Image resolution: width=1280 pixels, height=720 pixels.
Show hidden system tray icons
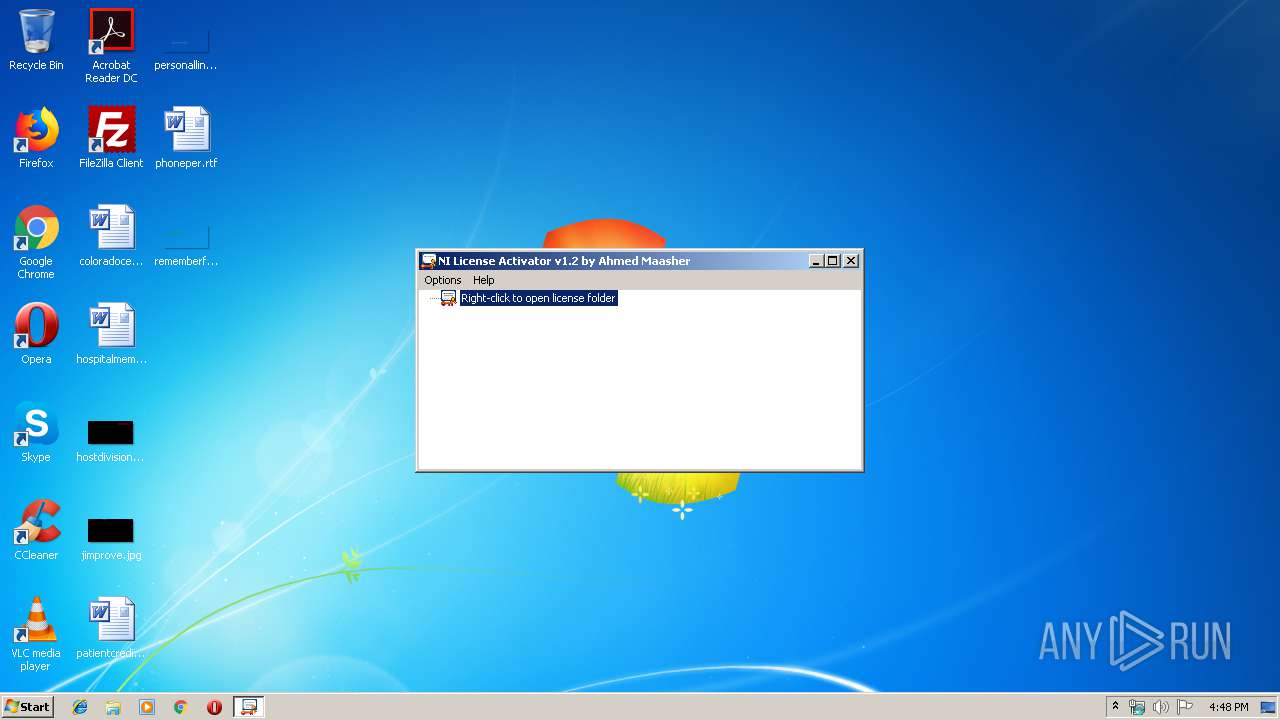tap(1115, 707)
